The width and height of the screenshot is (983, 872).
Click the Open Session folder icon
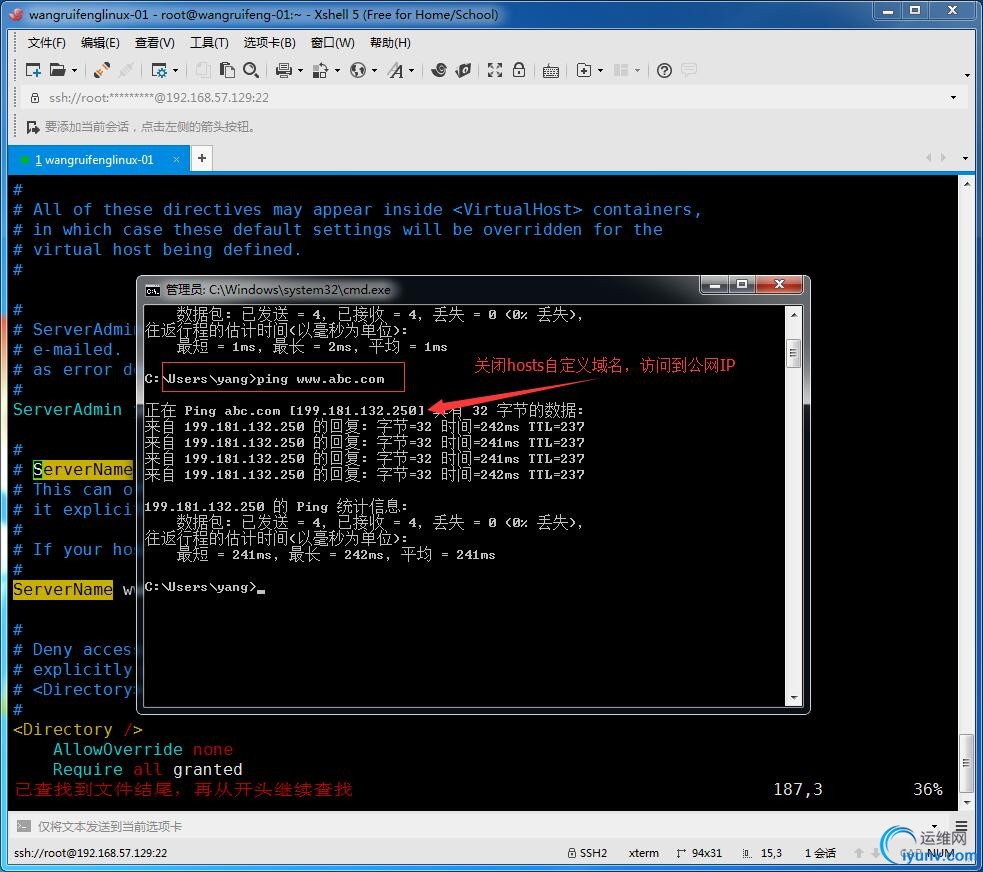[58, 70]
